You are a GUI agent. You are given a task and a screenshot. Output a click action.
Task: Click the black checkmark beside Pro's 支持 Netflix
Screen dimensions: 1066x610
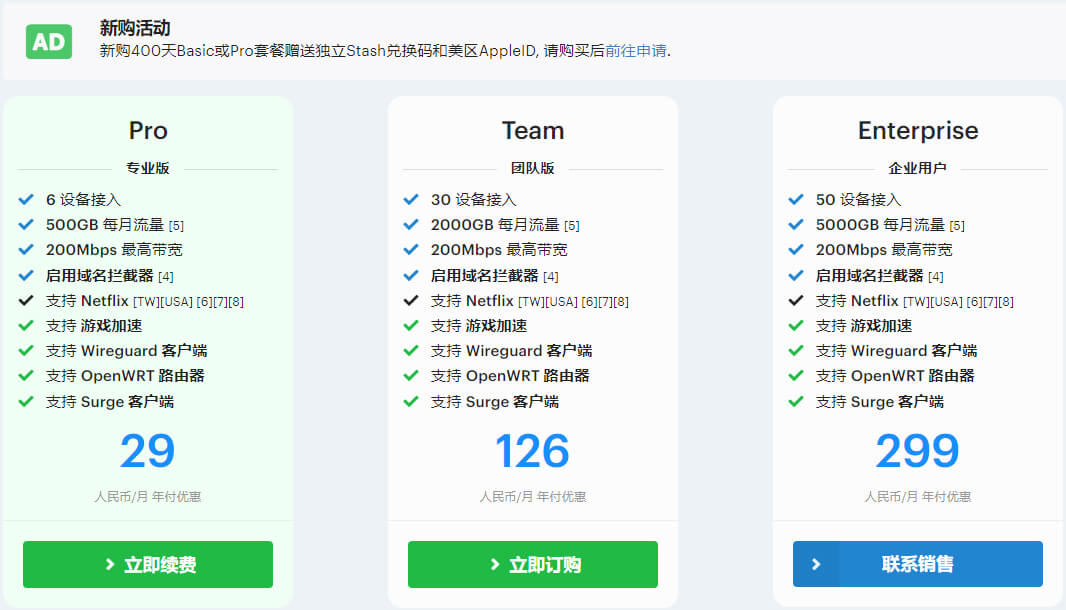[26, 300]
